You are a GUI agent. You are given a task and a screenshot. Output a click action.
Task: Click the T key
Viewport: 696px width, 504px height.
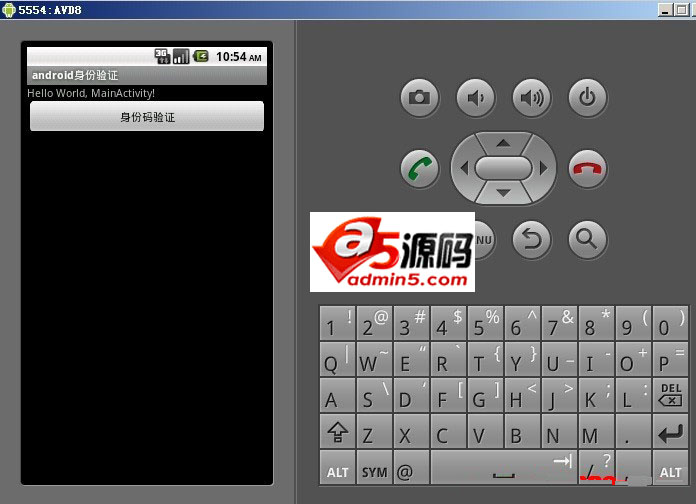(x=486, y=359)
